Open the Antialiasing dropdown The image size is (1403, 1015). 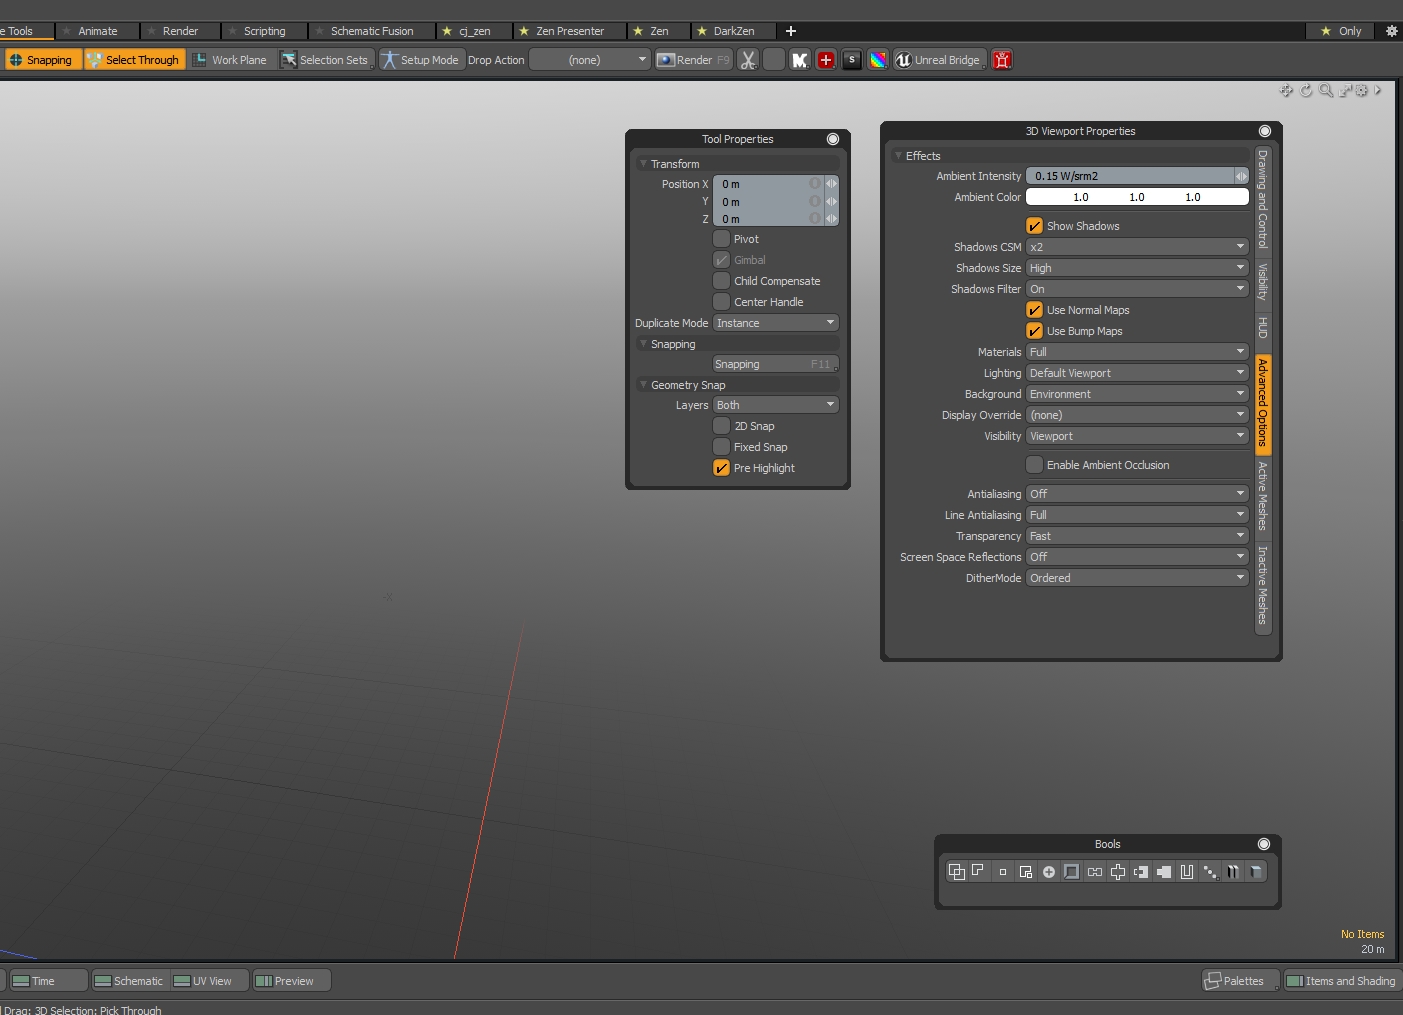[x=1138, y=494]
